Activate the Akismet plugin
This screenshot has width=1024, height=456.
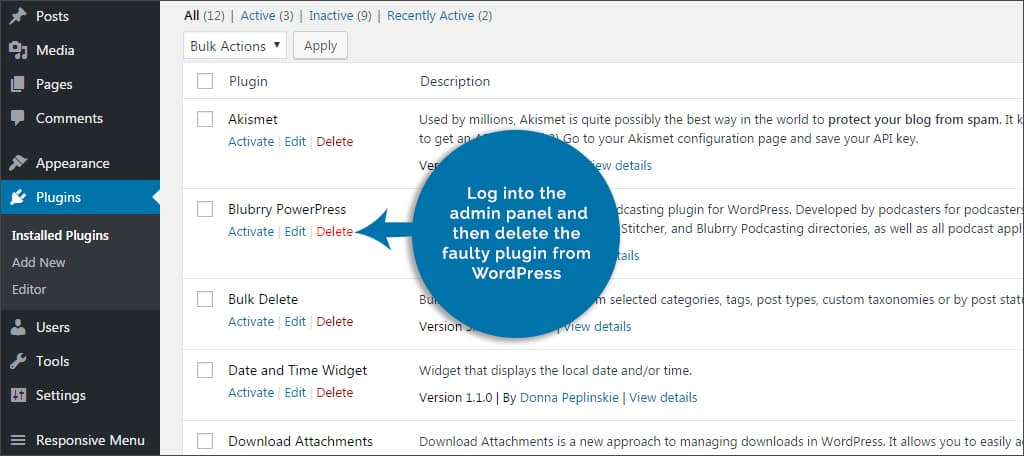coord(251,142)
